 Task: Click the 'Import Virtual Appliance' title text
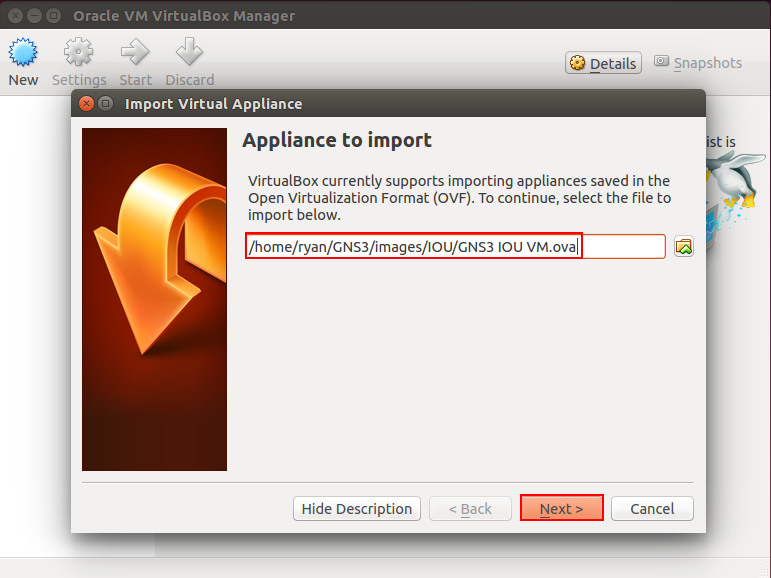pyautogui.click(x=213, y=104)
